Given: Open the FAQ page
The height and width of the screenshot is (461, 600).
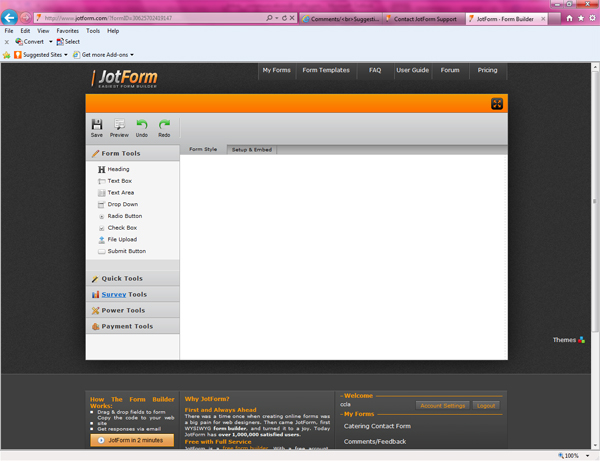Looking at the screenshot, I should click(x=375, y=70).
